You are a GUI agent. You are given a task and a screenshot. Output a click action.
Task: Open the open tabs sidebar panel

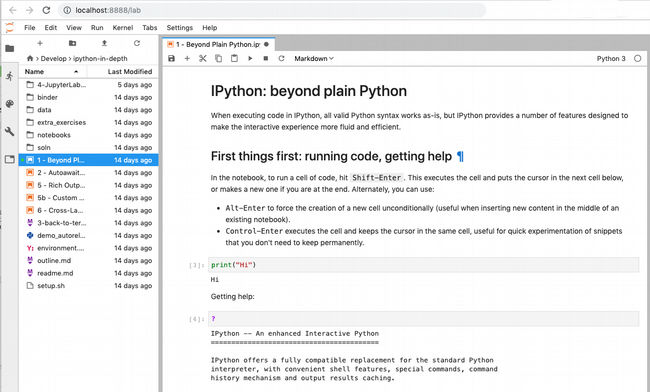(x=10, y=159)
